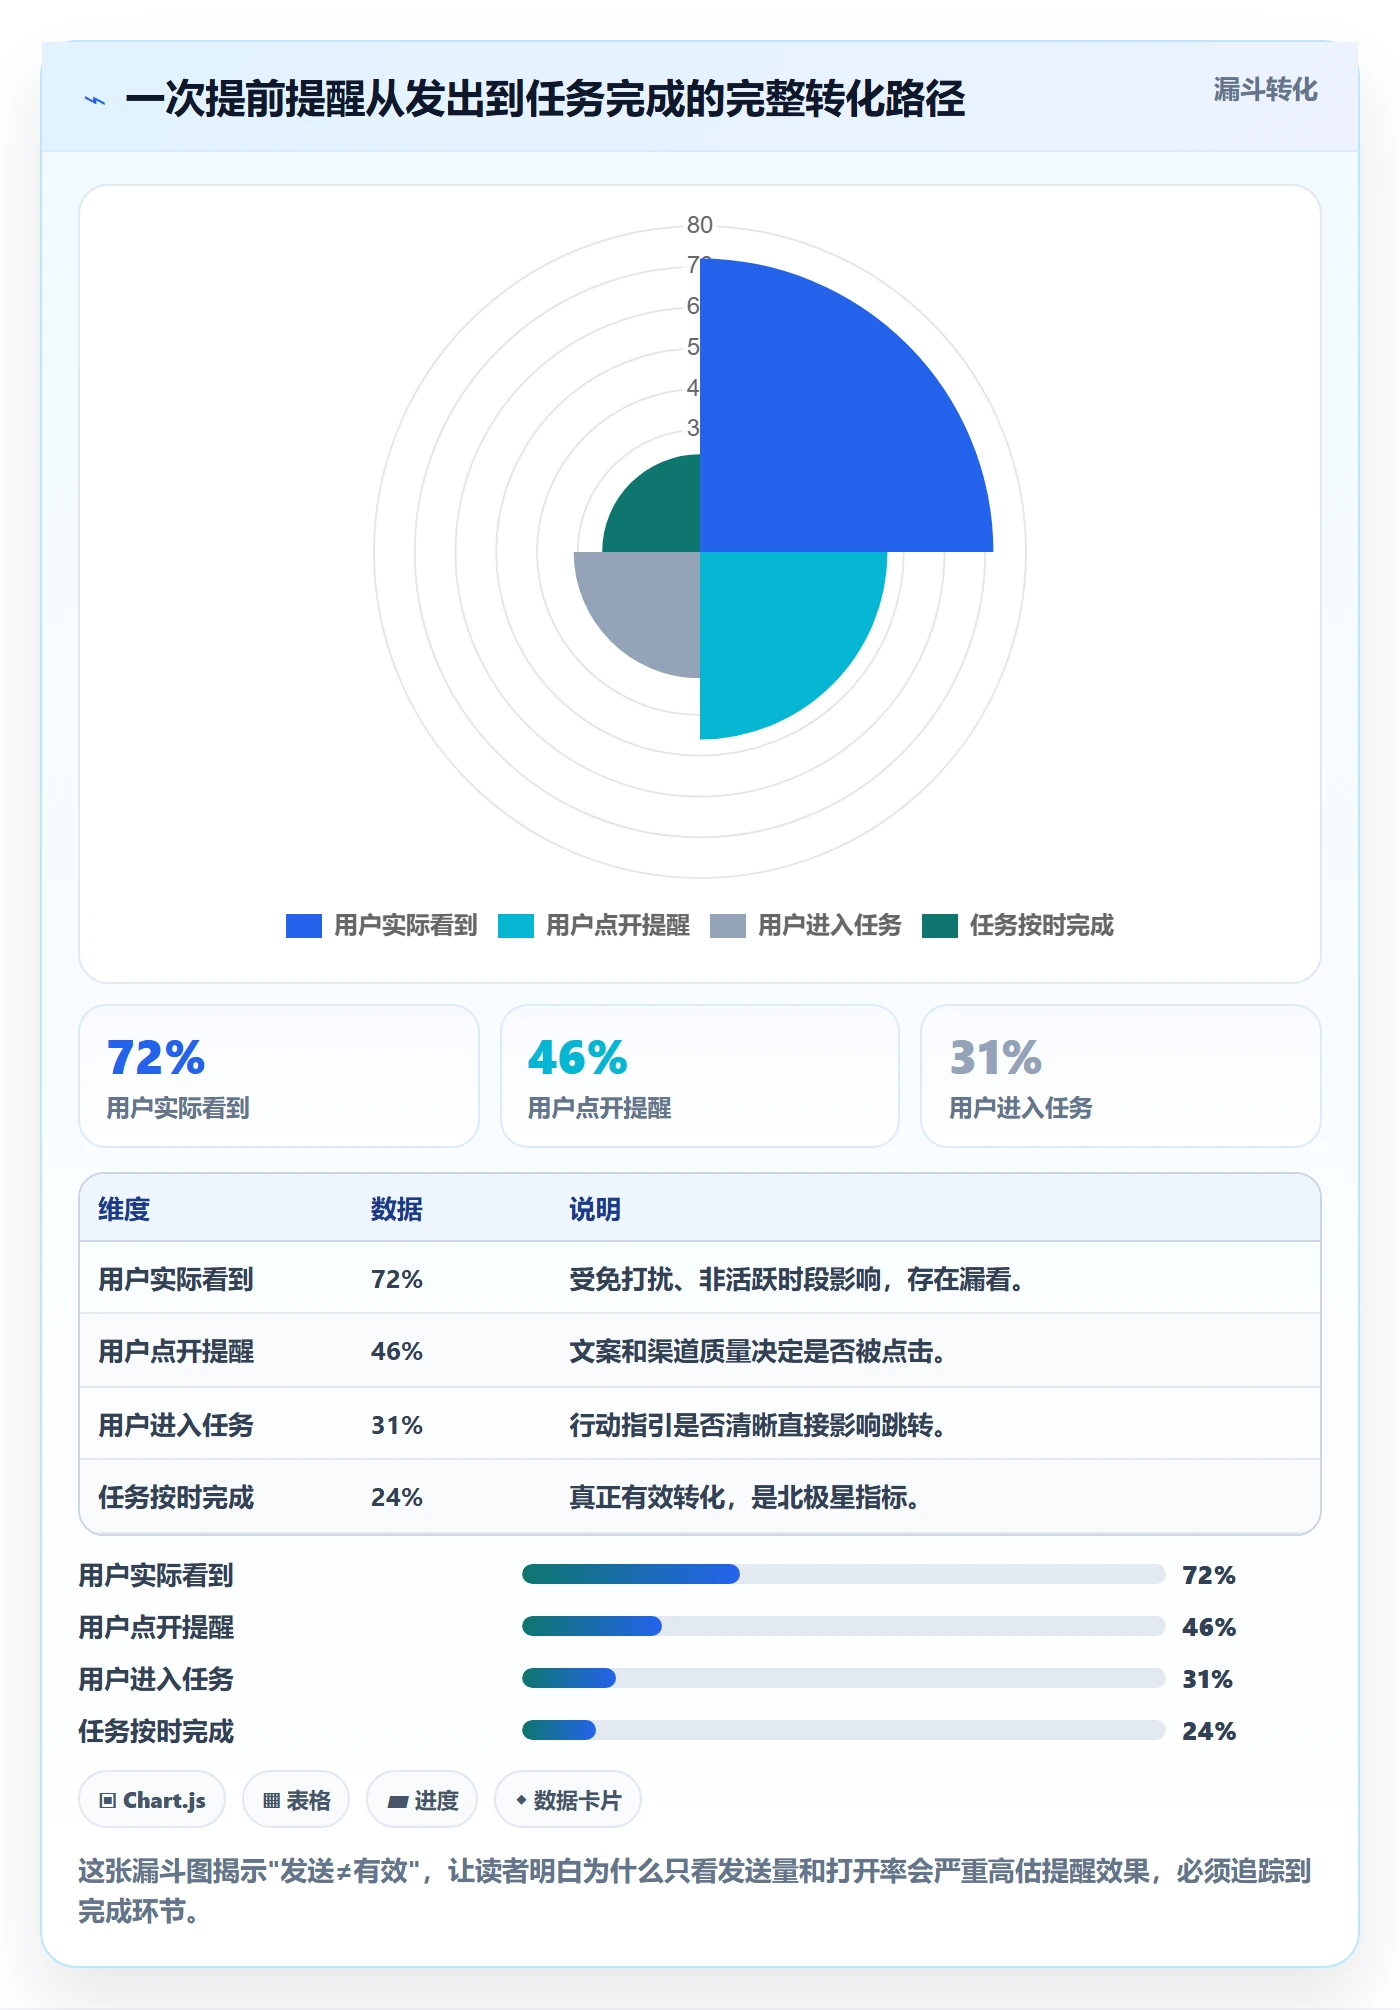The height and width of the screenshot is (2010, 1400).
Task: Click the page title 一次提前提醒从发出到任务完成的完整转化路径
Action: pos(545,99)
